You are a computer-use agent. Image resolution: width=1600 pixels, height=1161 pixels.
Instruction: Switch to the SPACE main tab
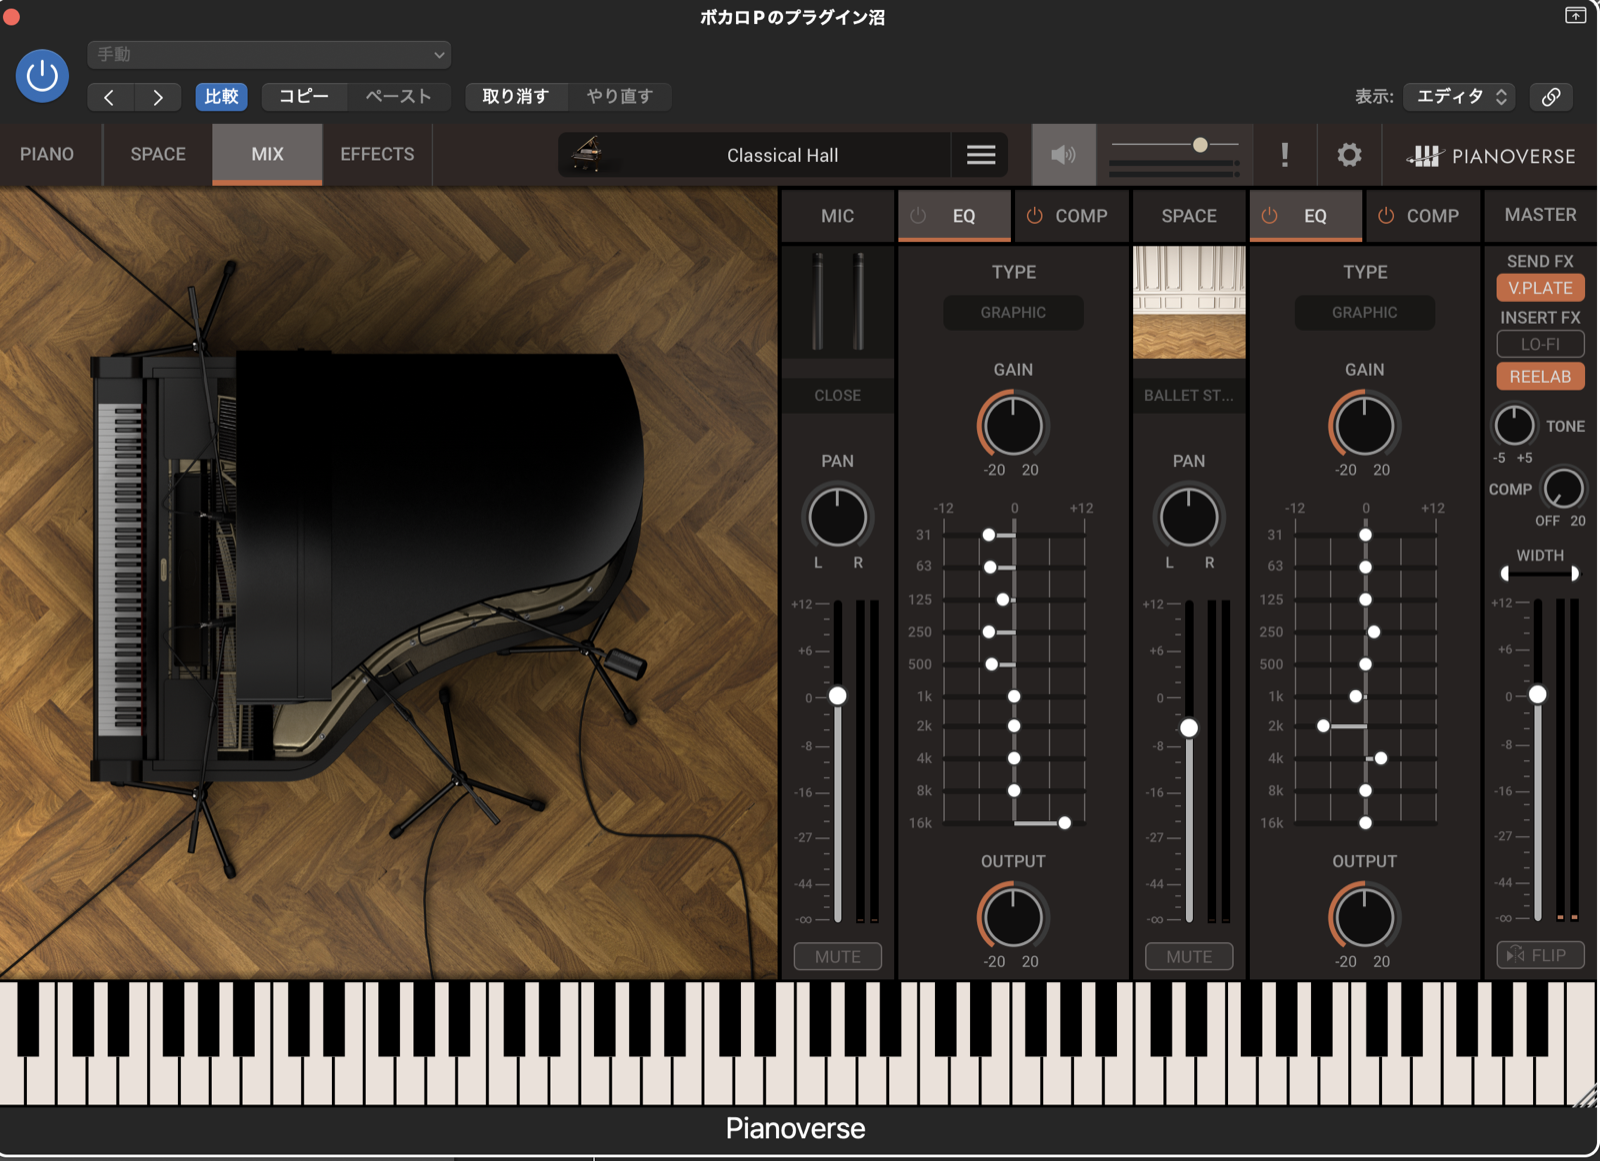coord(158,154)
